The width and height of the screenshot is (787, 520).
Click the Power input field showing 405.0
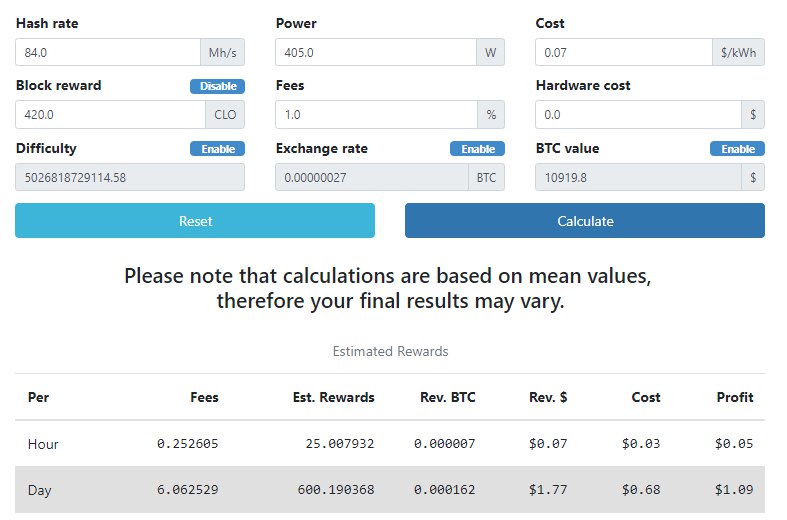[x=376, y=52]
